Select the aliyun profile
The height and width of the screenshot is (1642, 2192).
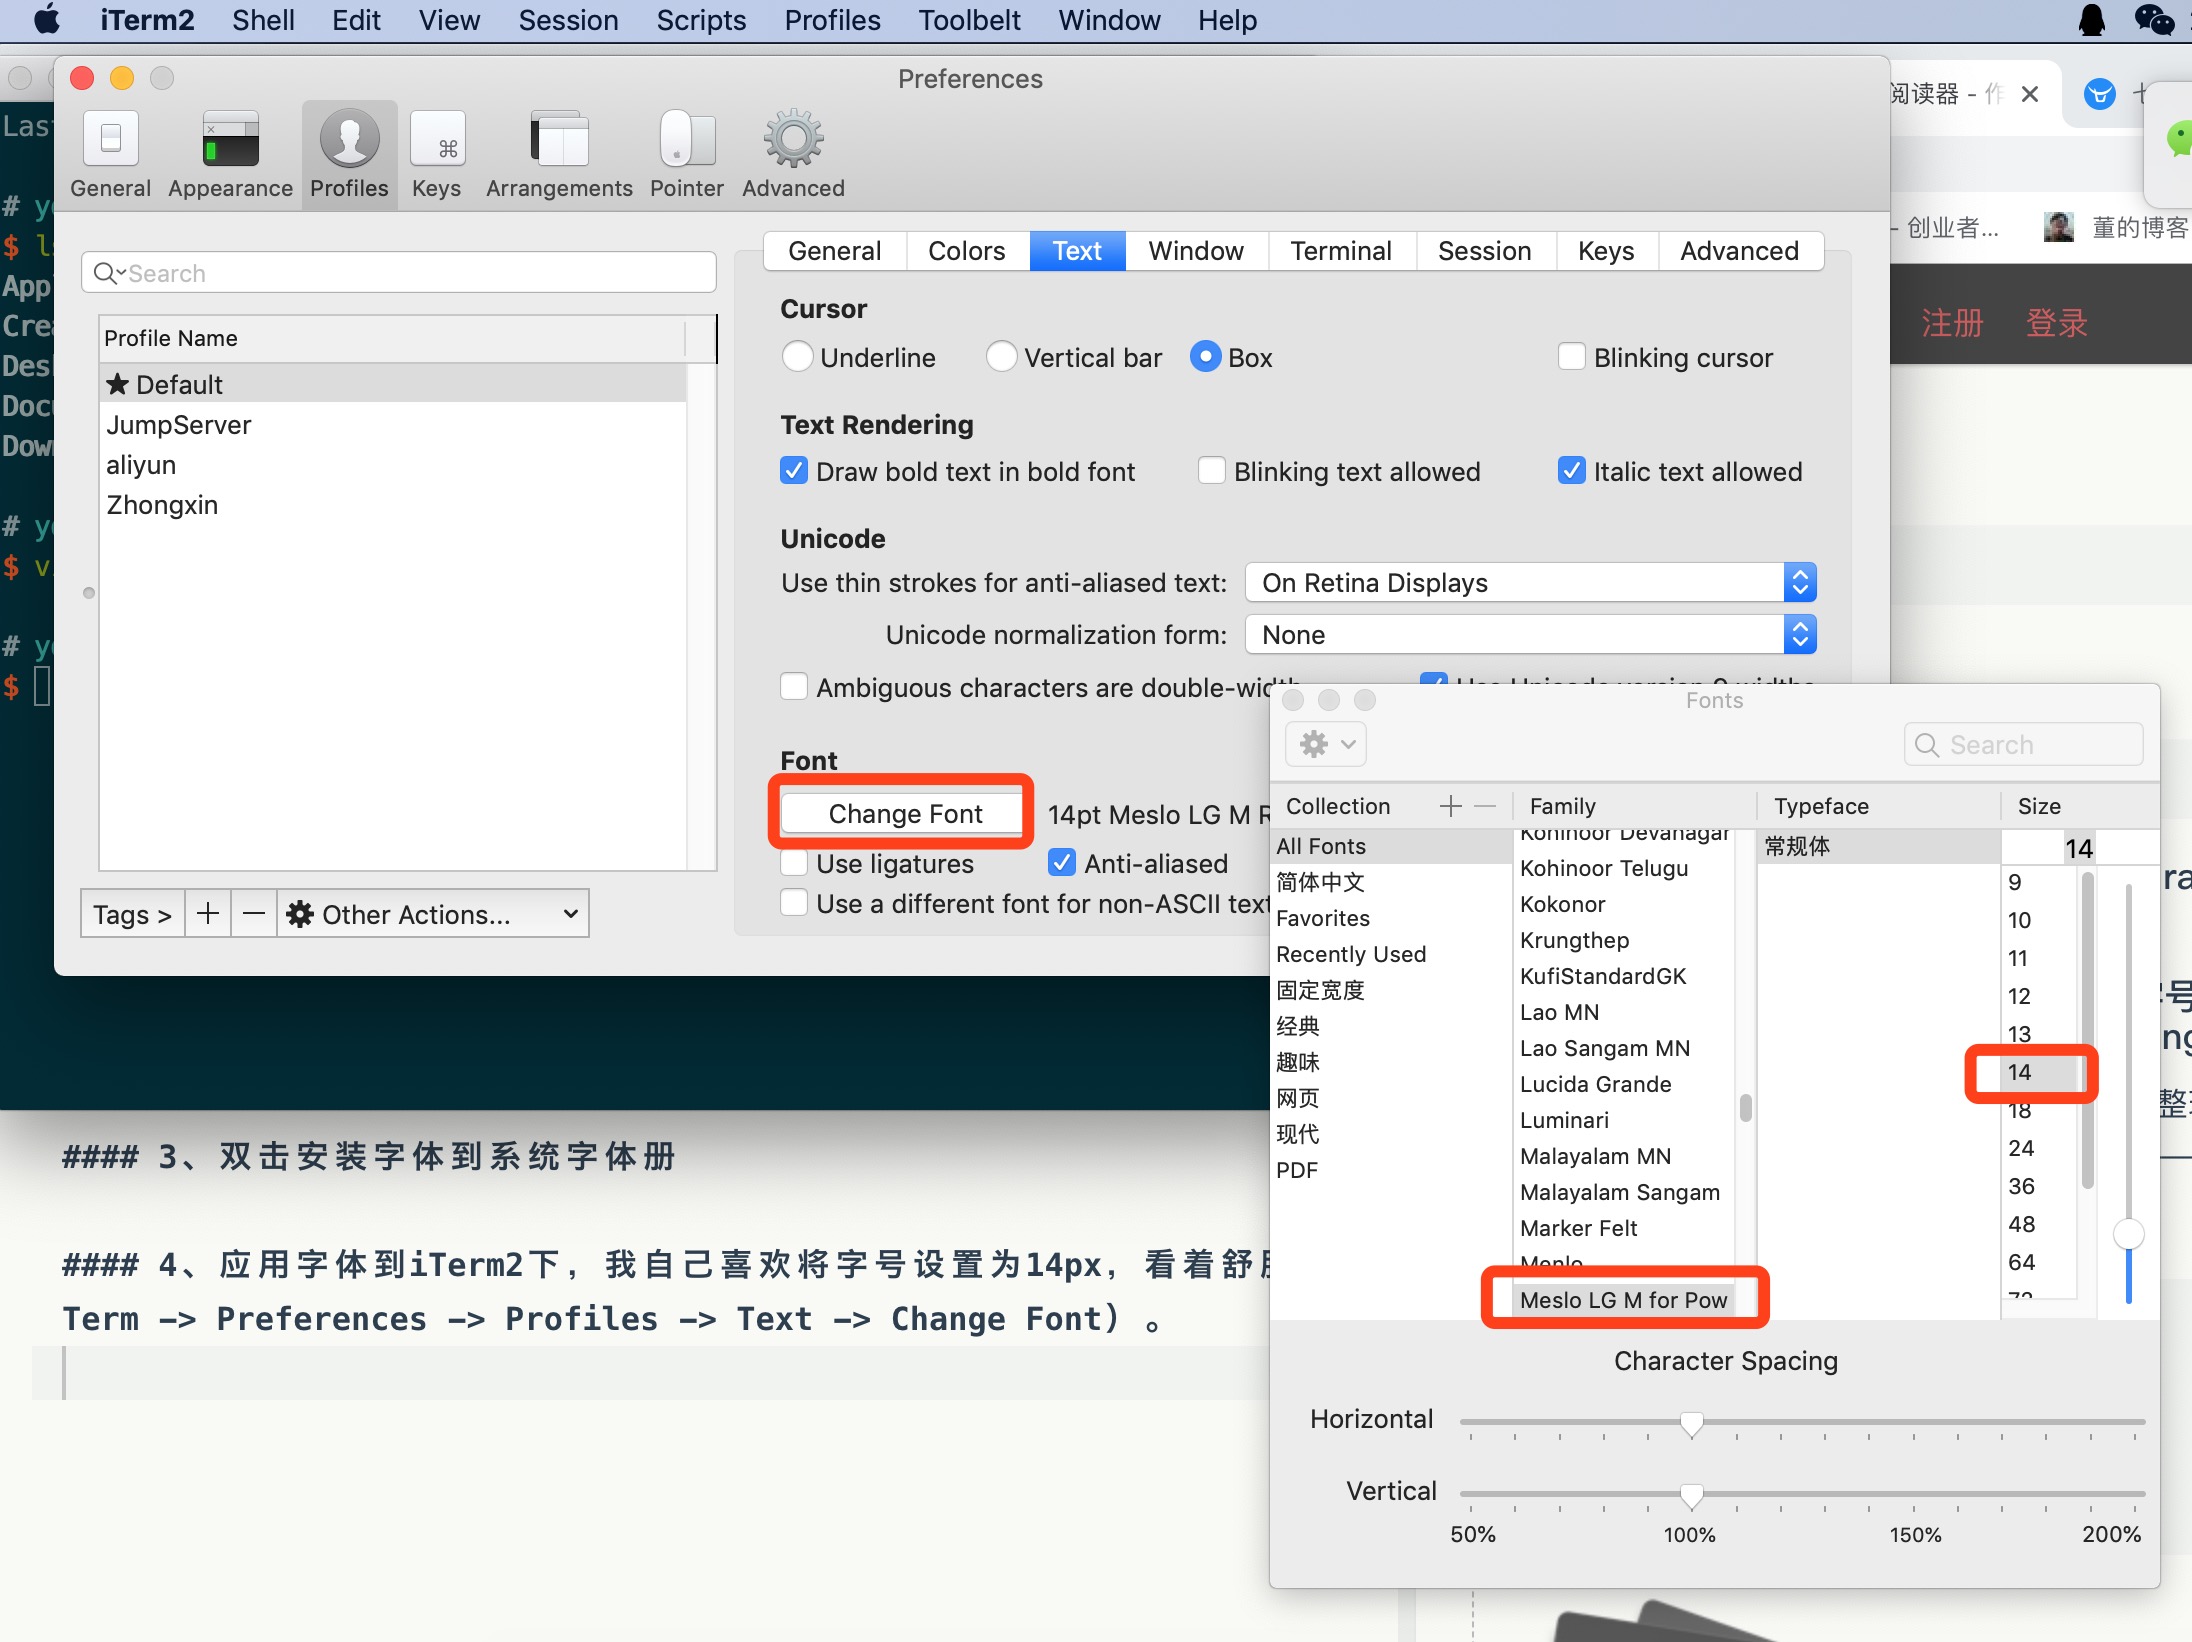coord(392,464)
